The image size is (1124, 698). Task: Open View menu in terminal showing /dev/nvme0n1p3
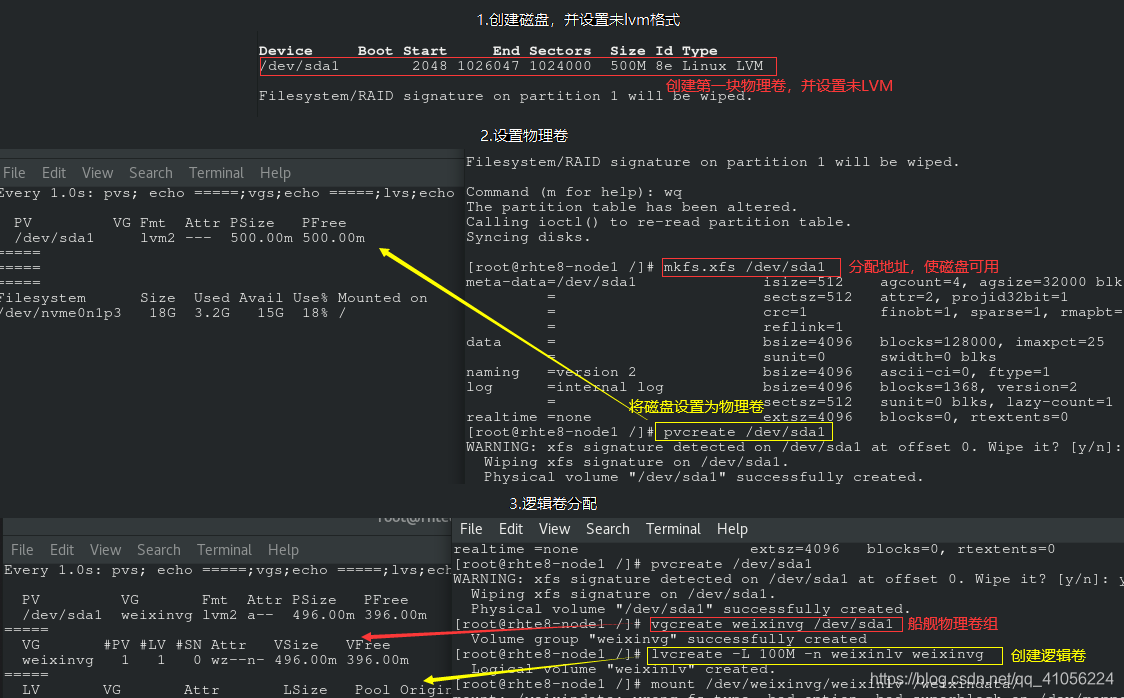(97, 173)
